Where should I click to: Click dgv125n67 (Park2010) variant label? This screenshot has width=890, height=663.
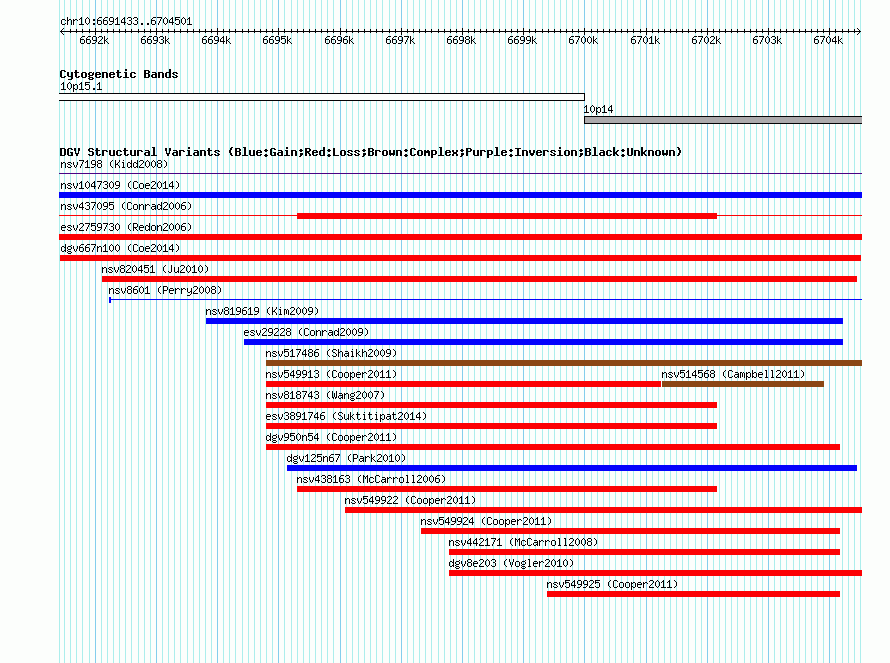[346, 459]
